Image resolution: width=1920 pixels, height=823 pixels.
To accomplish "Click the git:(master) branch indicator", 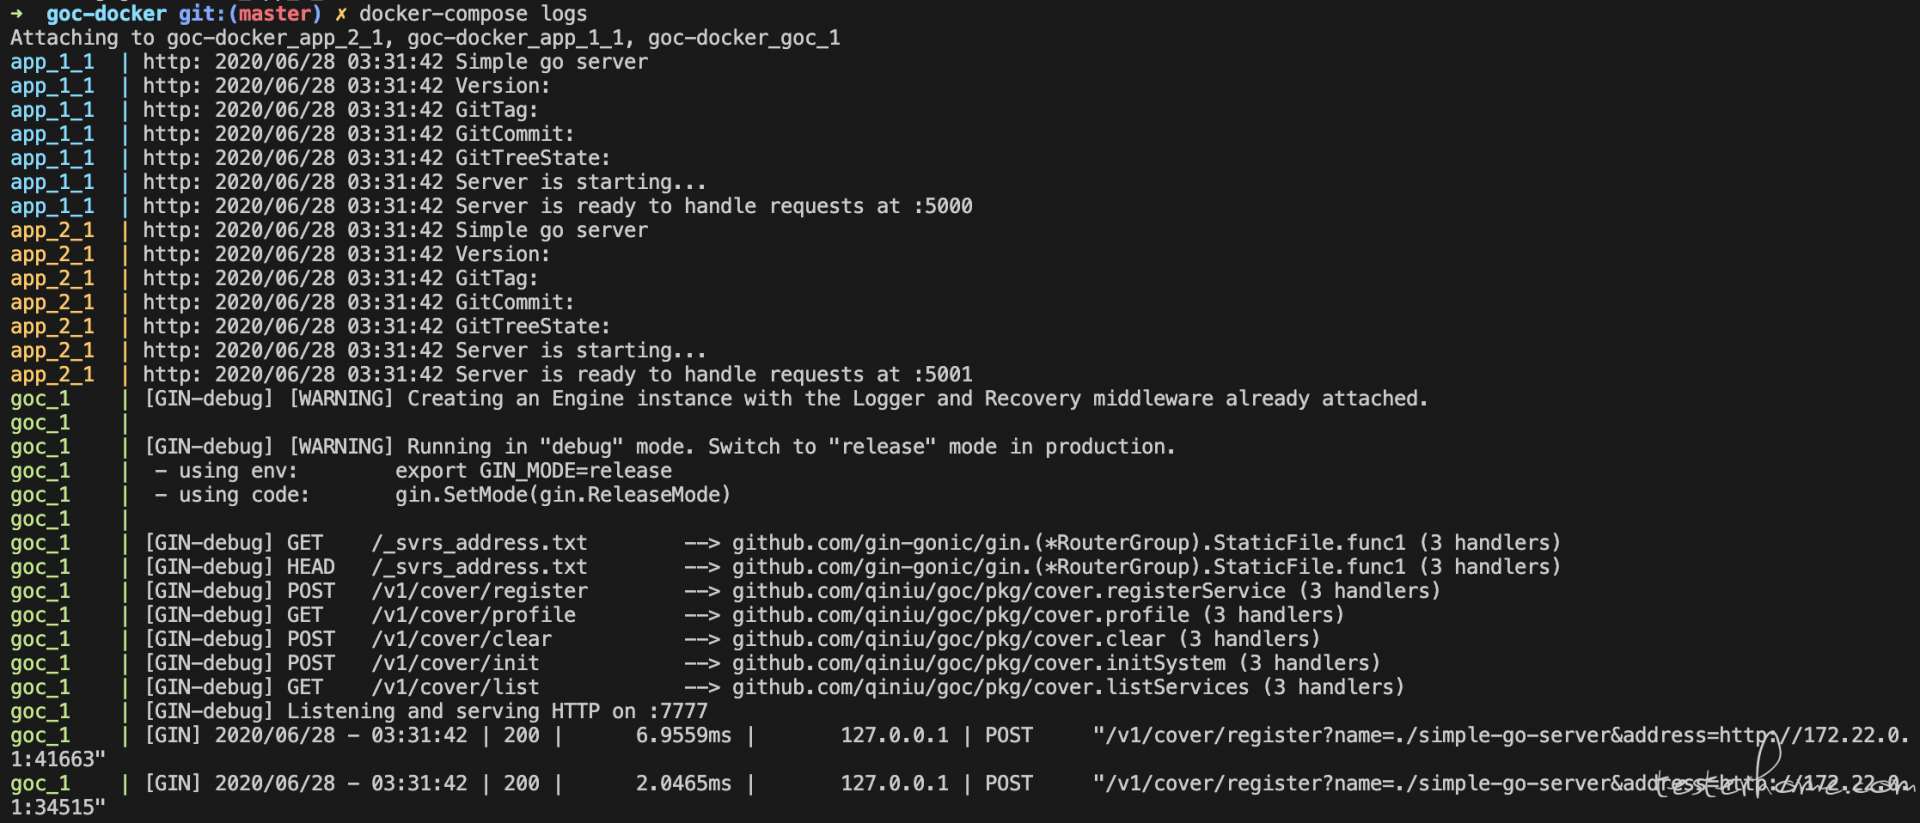I will 250,14.
